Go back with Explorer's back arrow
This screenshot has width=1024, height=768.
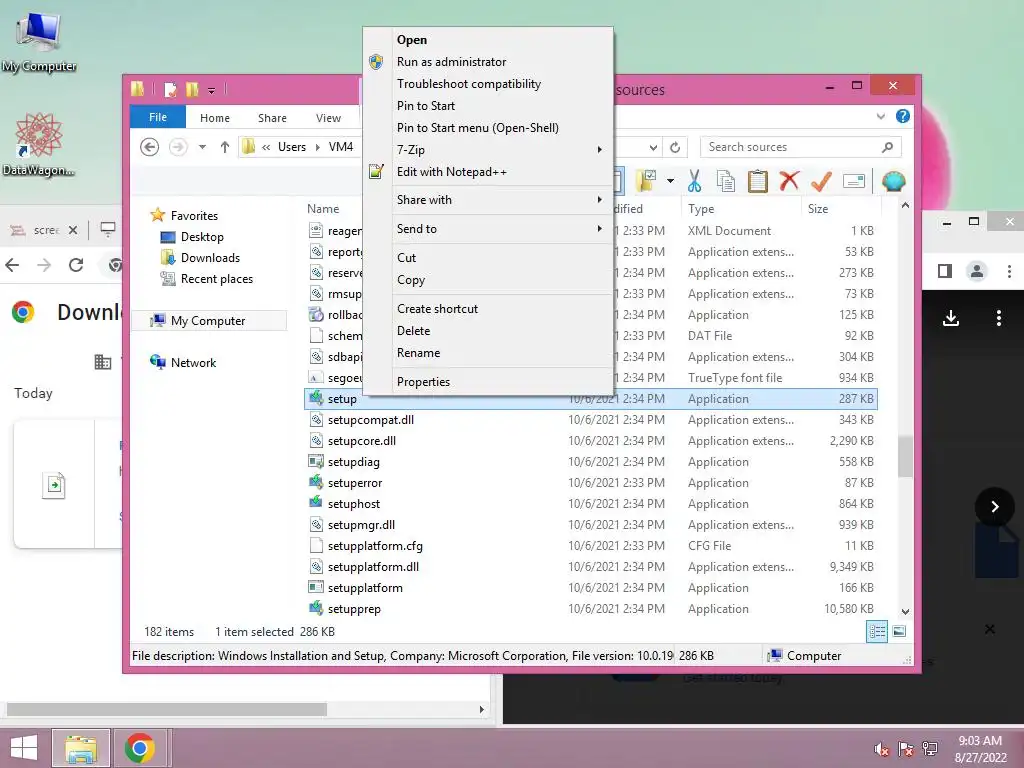[x=150, y=147]
